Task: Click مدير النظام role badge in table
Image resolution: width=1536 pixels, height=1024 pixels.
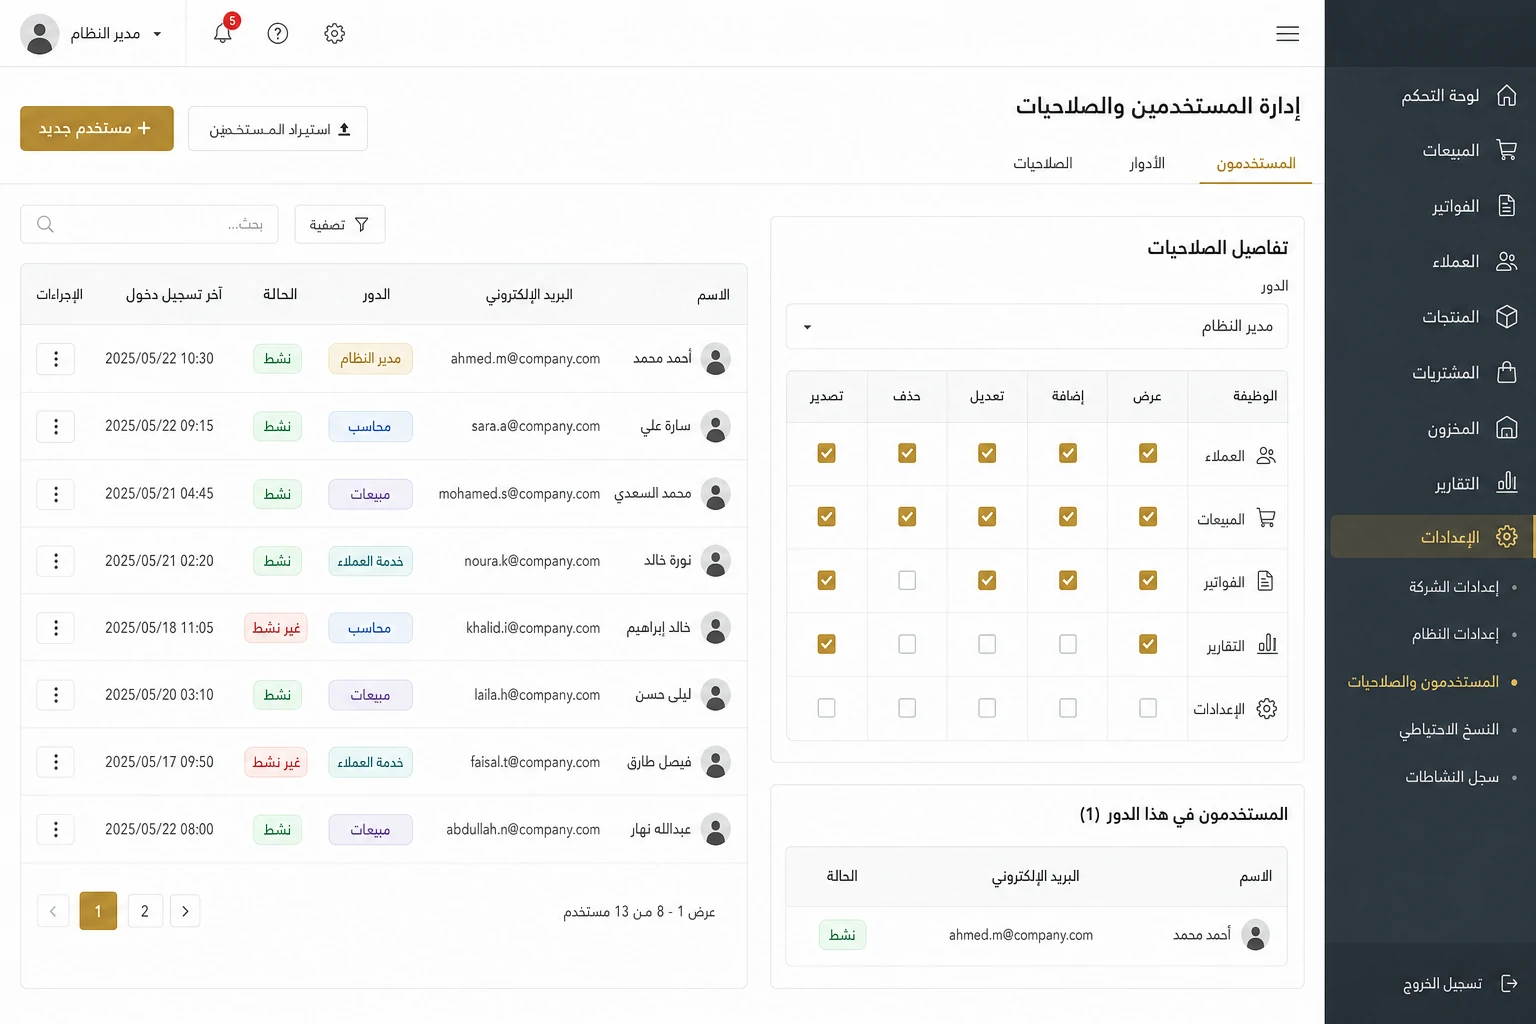Action: click(x=370, y=359)
